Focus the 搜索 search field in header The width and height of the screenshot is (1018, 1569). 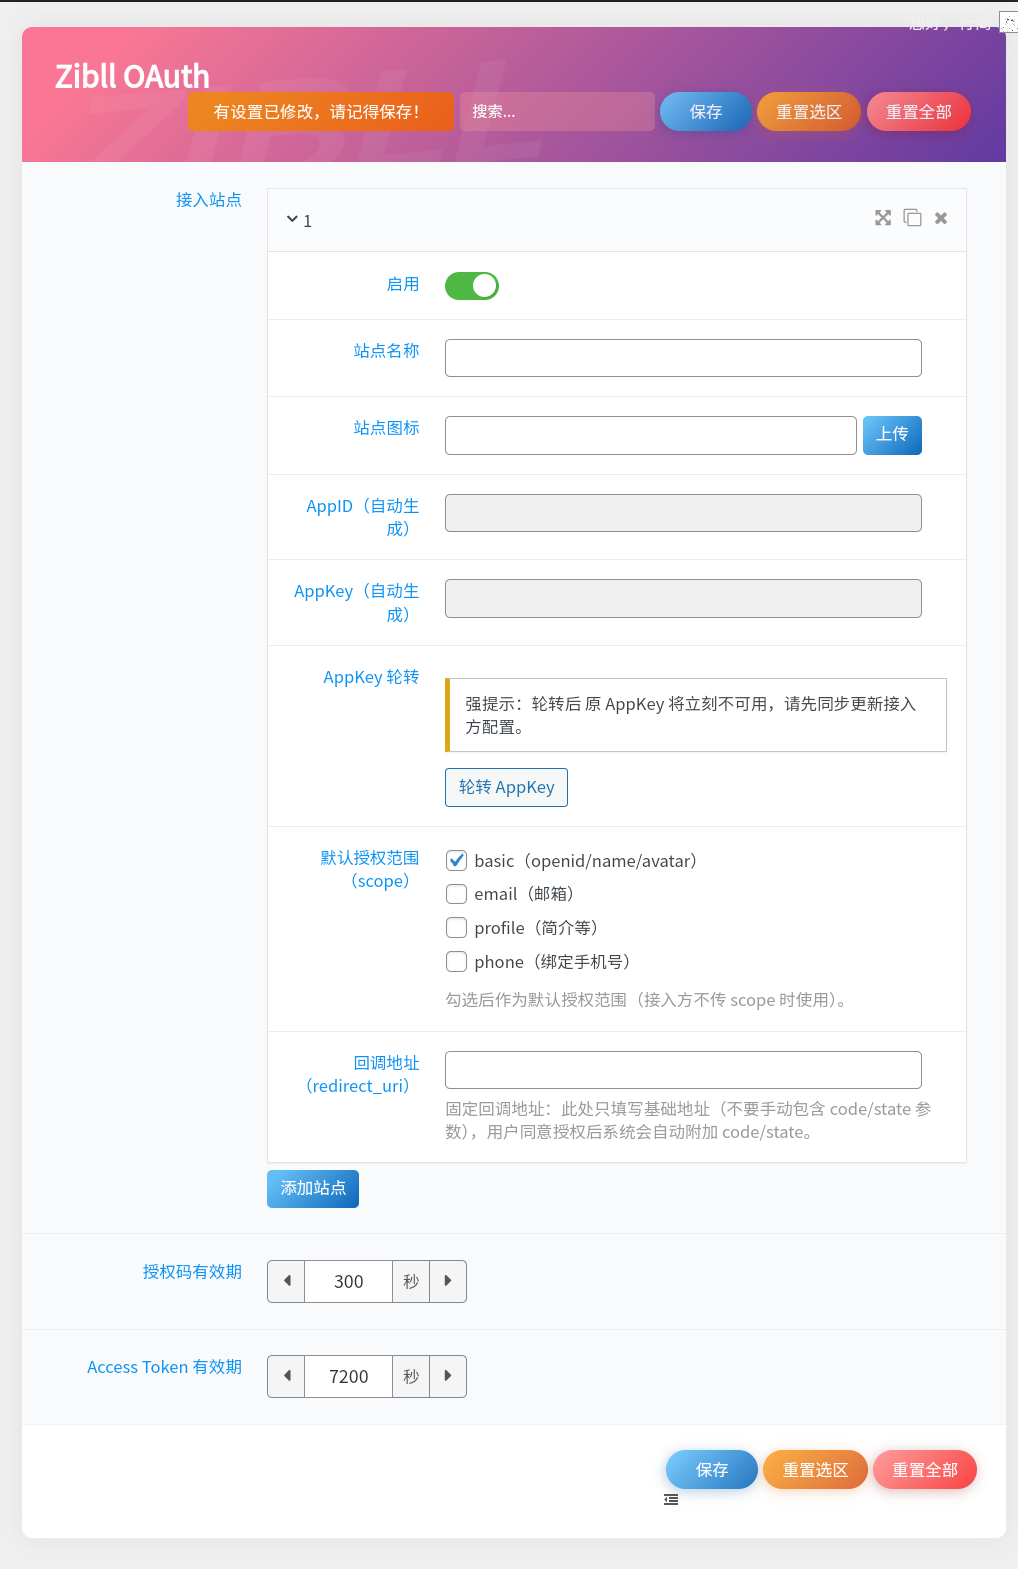pos(557,112)
